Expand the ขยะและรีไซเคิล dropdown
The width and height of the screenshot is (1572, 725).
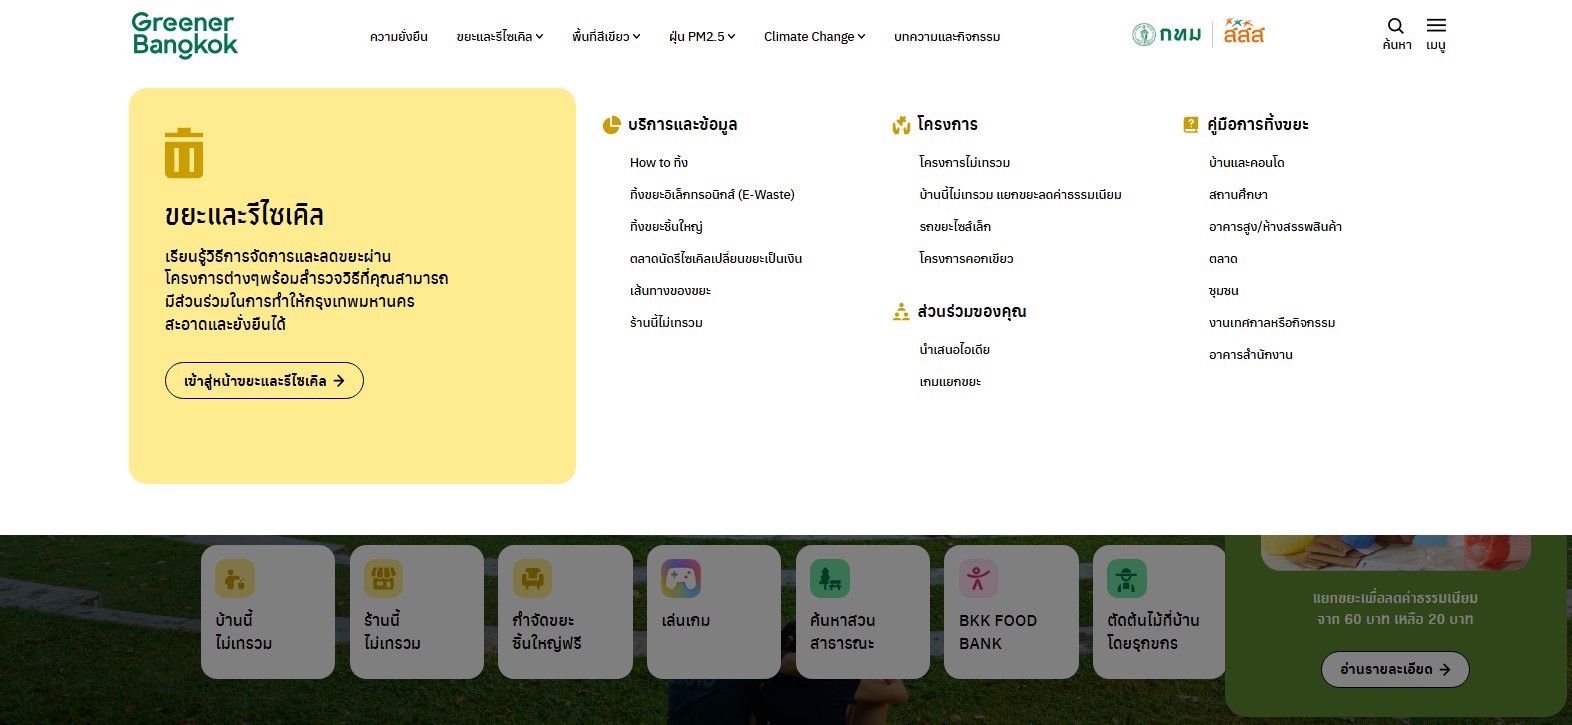click(500, 37)
